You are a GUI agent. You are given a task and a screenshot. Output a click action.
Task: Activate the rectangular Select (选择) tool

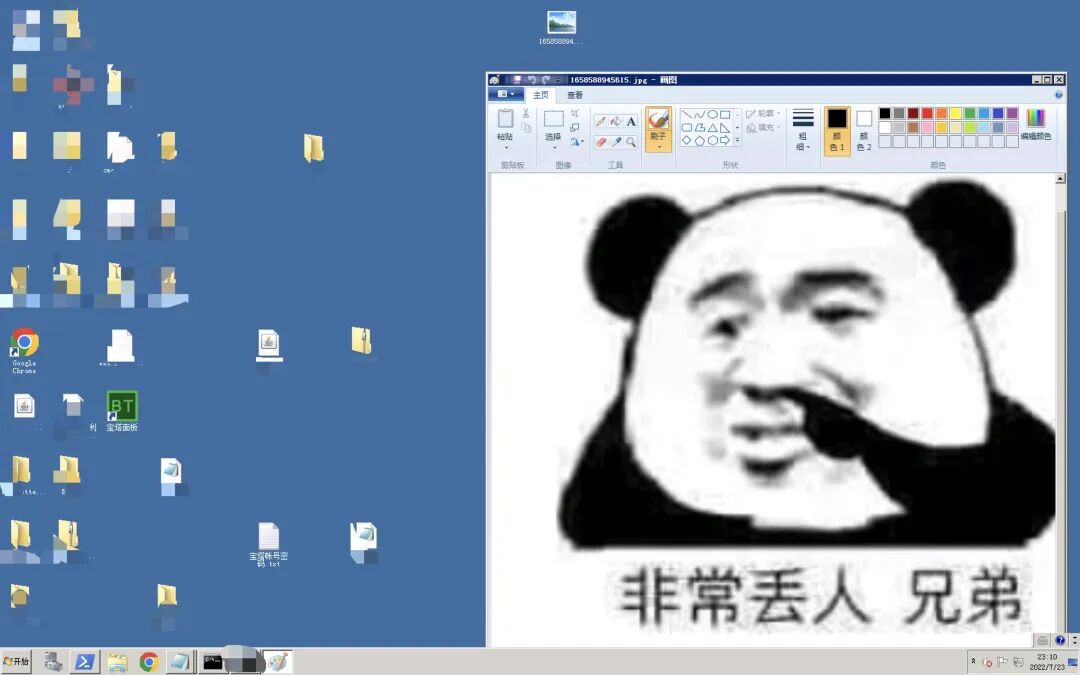pos(554,118)
